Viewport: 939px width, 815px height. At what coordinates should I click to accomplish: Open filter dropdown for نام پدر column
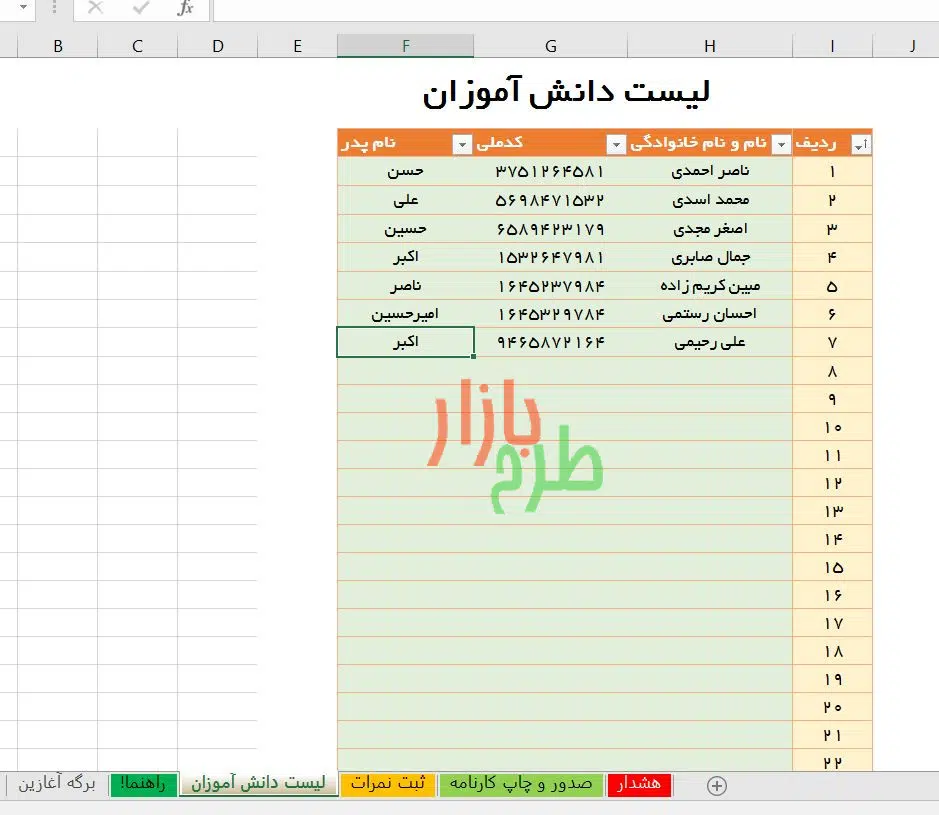[461, 145]
